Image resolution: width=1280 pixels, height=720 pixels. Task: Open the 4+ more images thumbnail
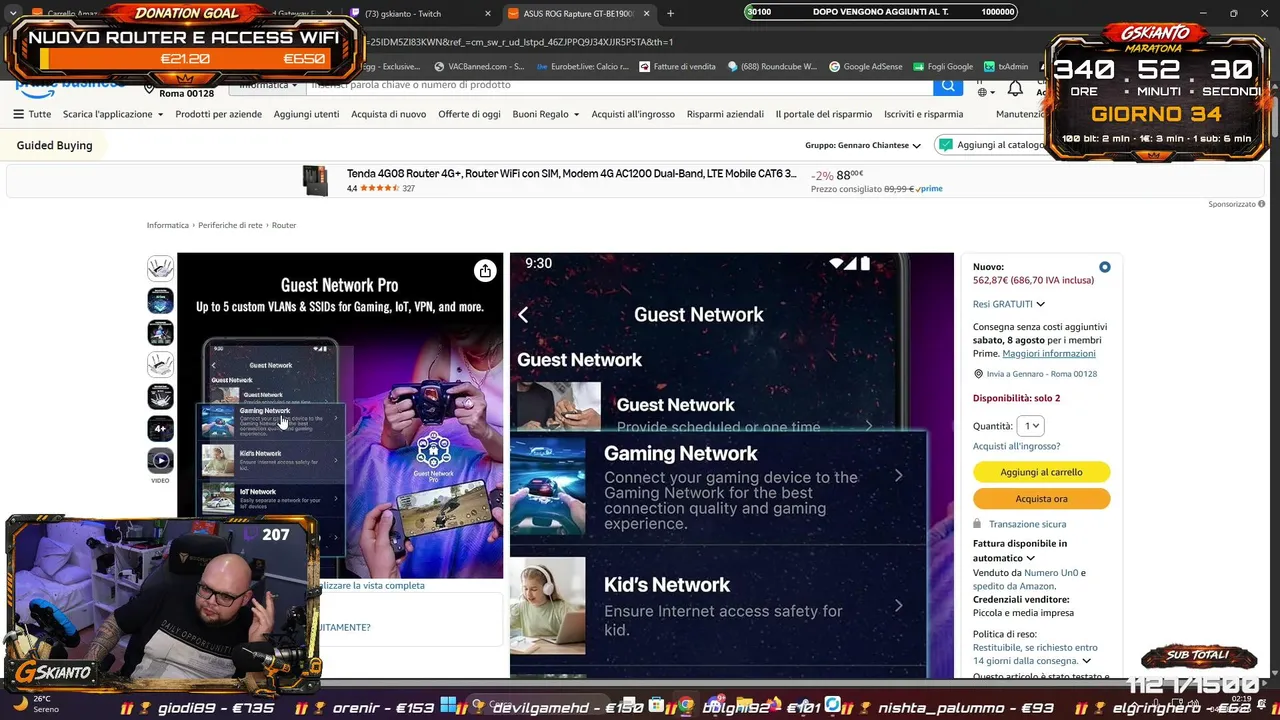(x=160, y=428)
